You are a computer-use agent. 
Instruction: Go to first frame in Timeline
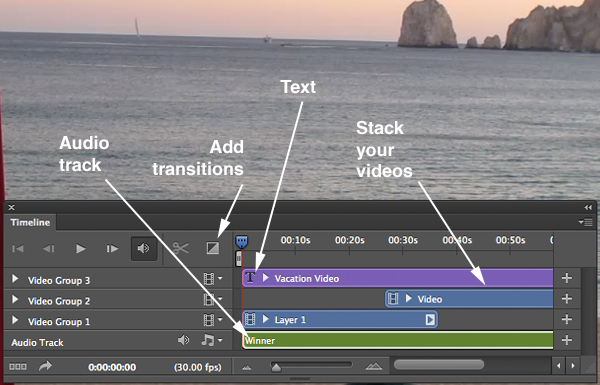coord(18,249)
